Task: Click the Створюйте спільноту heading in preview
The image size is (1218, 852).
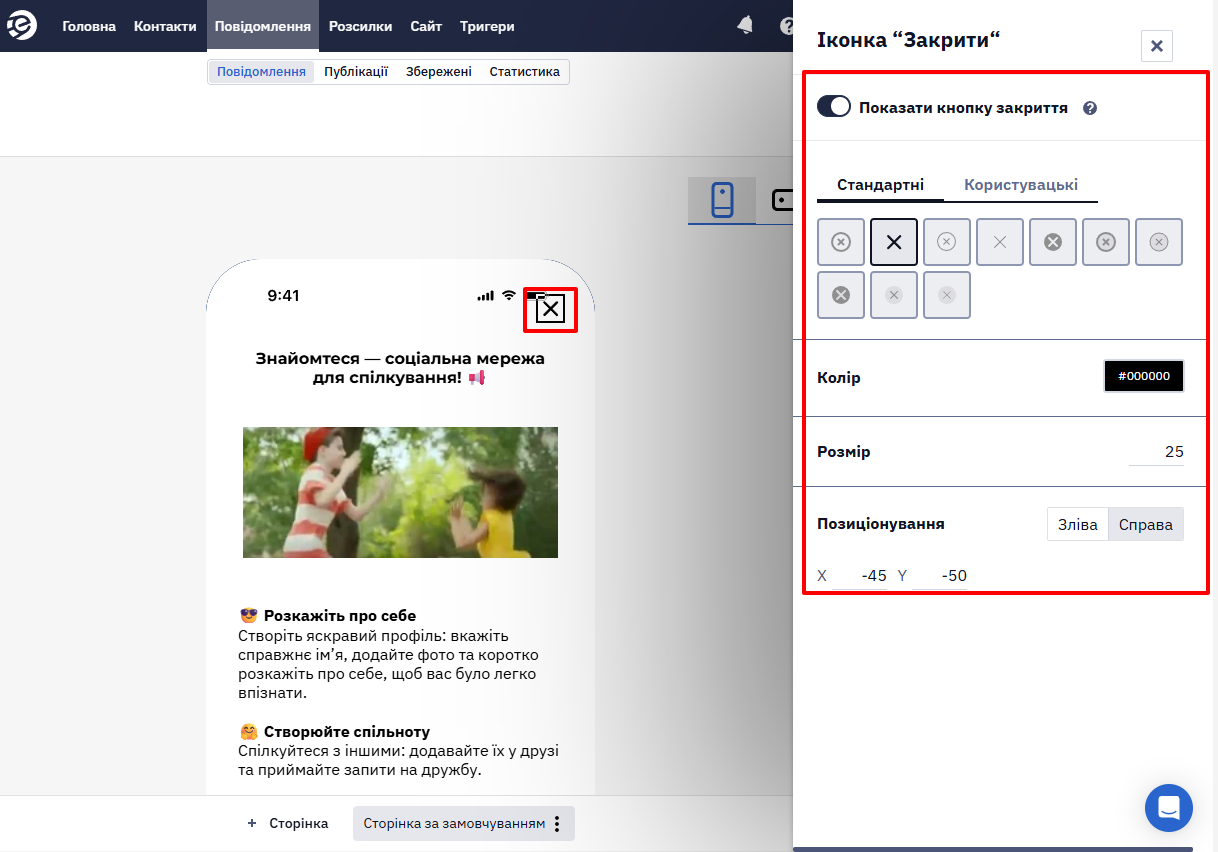Action: [x=347, y=732]
